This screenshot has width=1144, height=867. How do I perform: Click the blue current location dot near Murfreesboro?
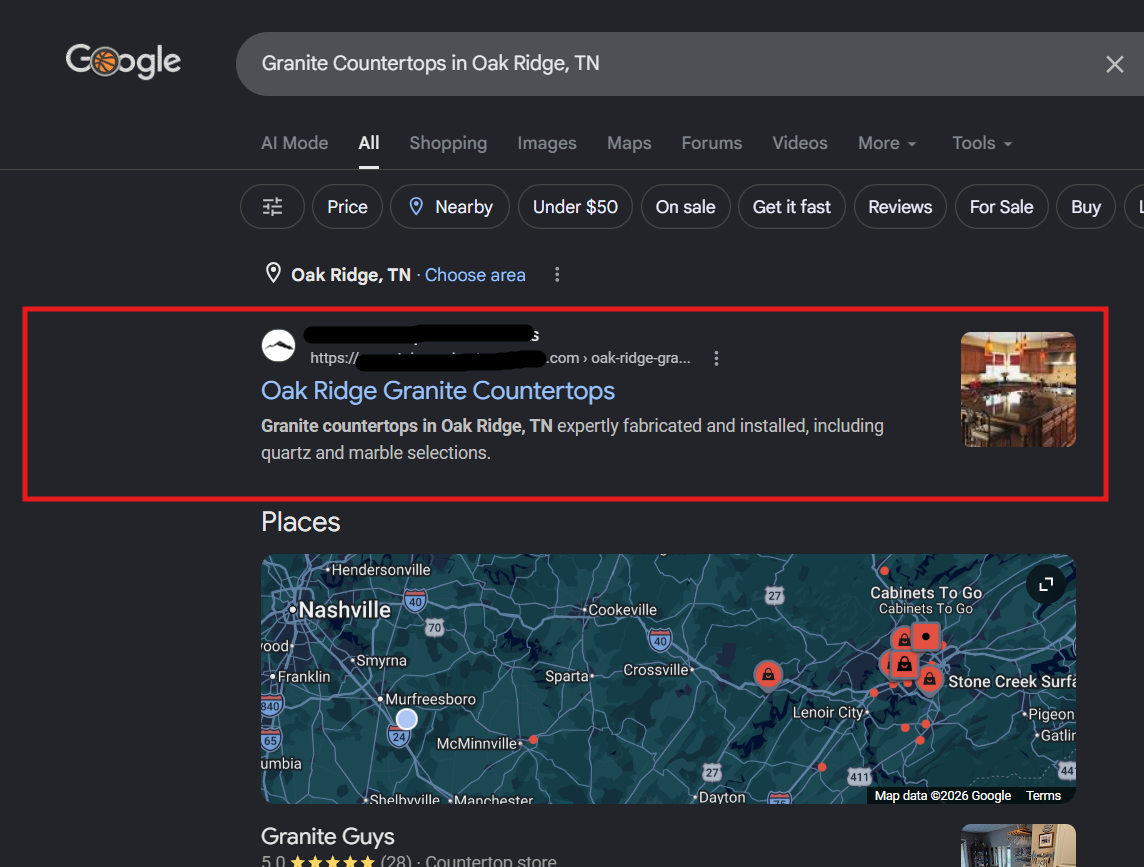click(406, 720)
